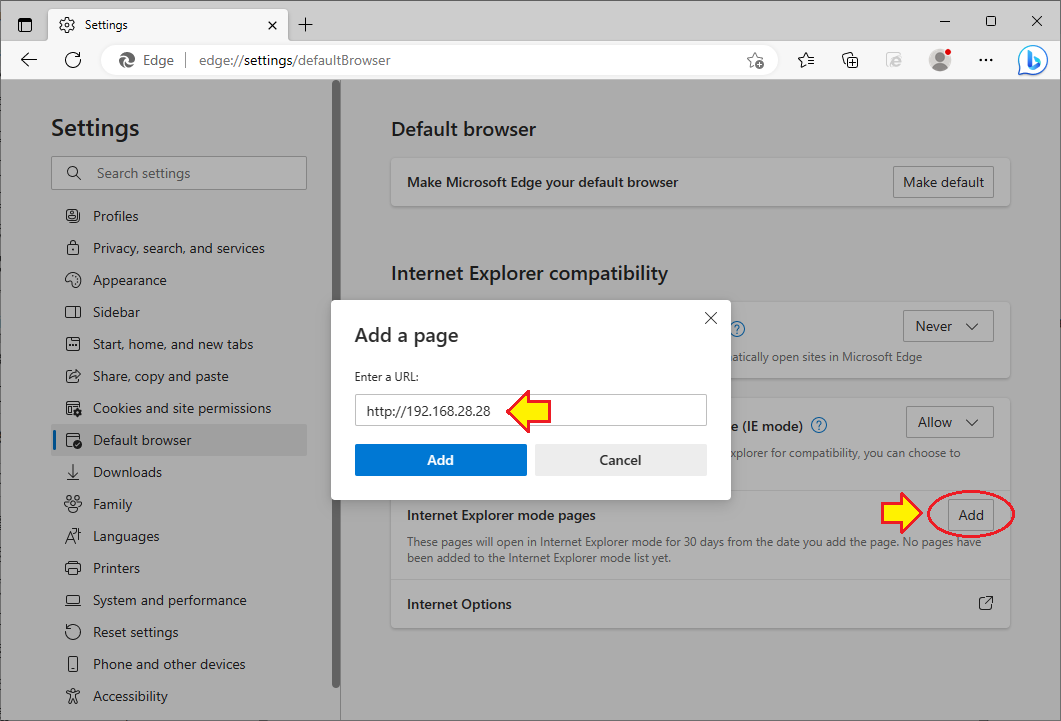
Task: Click the Make default button
Action: (x=943, y=183)
